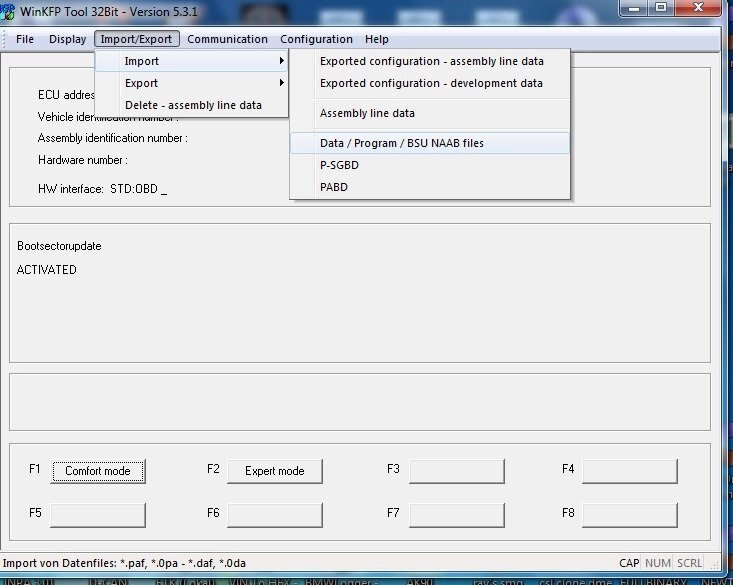Choose Exported configuration - assembly line data
The width and height of the screenshot is (733, 585).
click(431, 61)
